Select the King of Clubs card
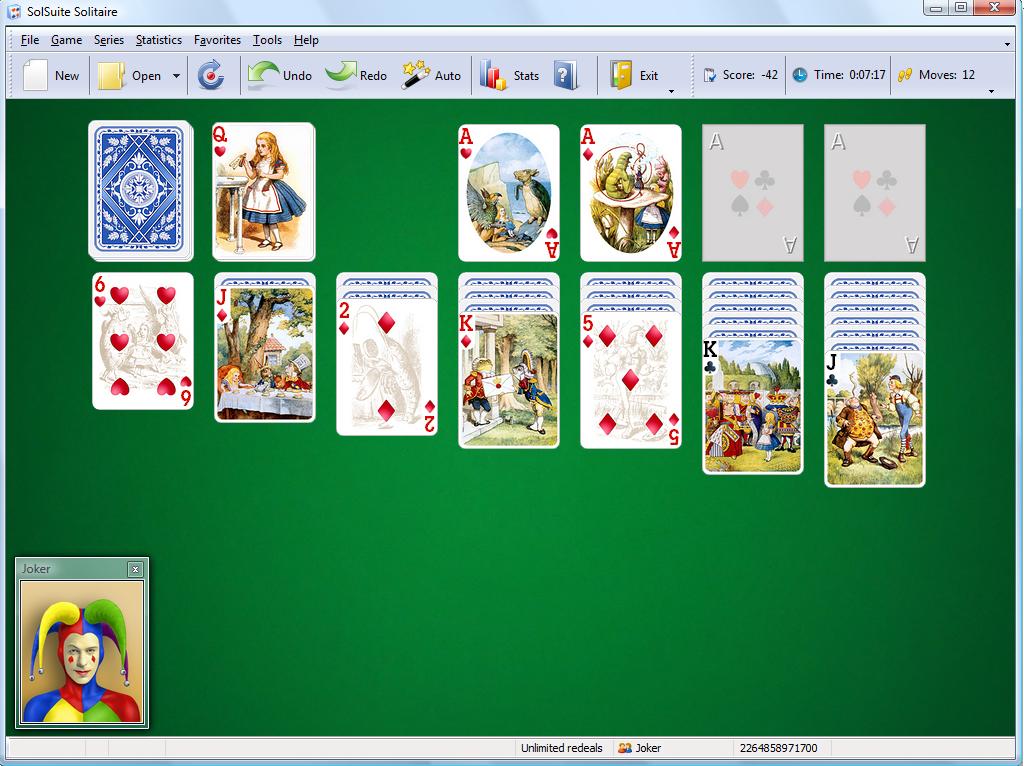 tap(753, 406)
